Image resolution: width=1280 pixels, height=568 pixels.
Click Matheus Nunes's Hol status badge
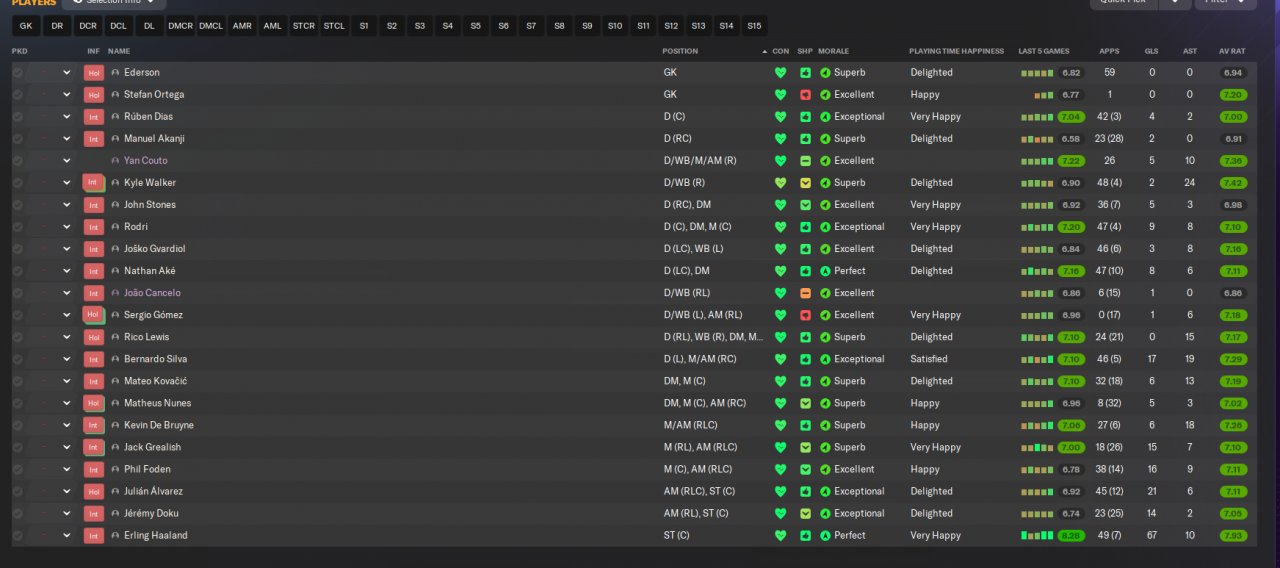click(x=94, y=403)
